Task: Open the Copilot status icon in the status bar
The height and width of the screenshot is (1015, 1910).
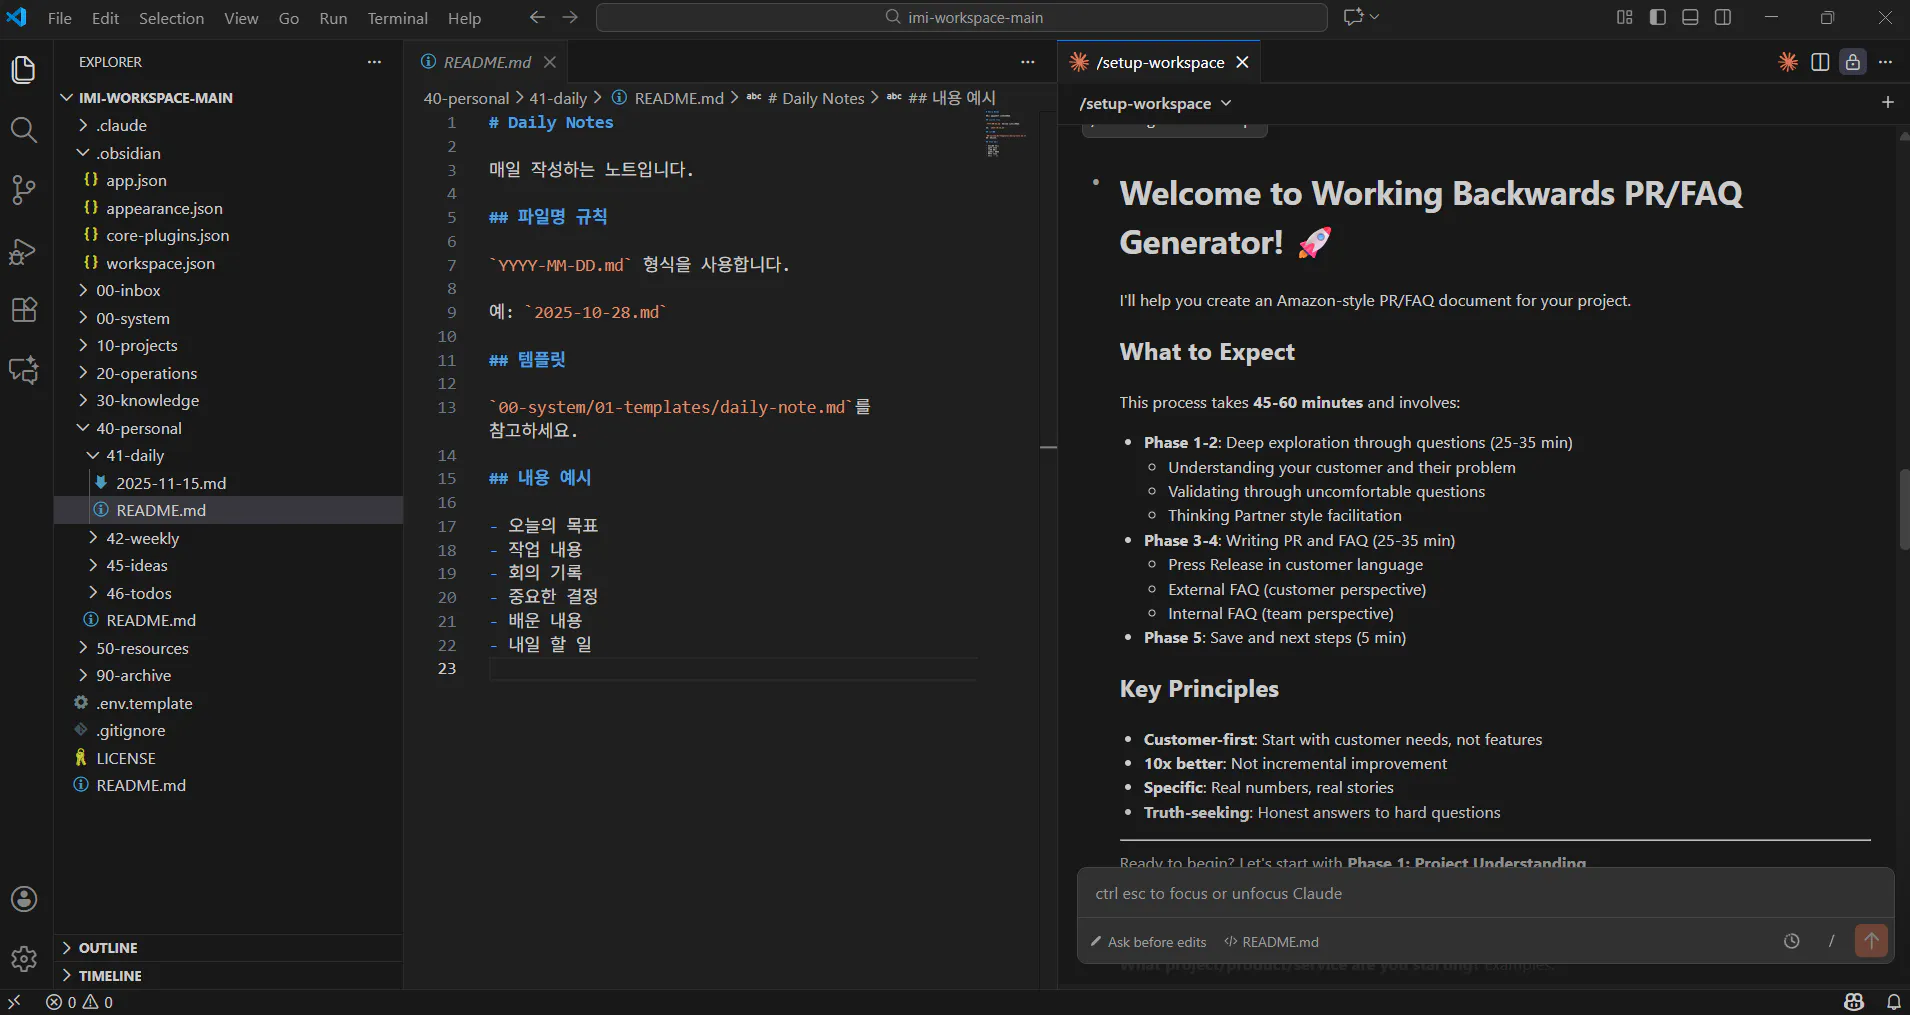Action: 1854,1002
